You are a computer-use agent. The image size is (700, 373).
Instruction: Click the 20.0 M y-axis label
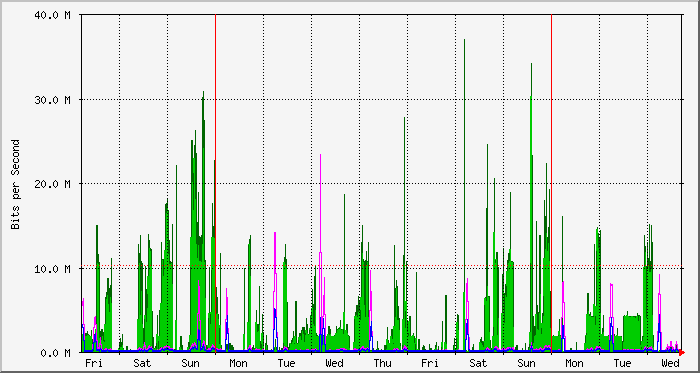click(x=52, y=184)
